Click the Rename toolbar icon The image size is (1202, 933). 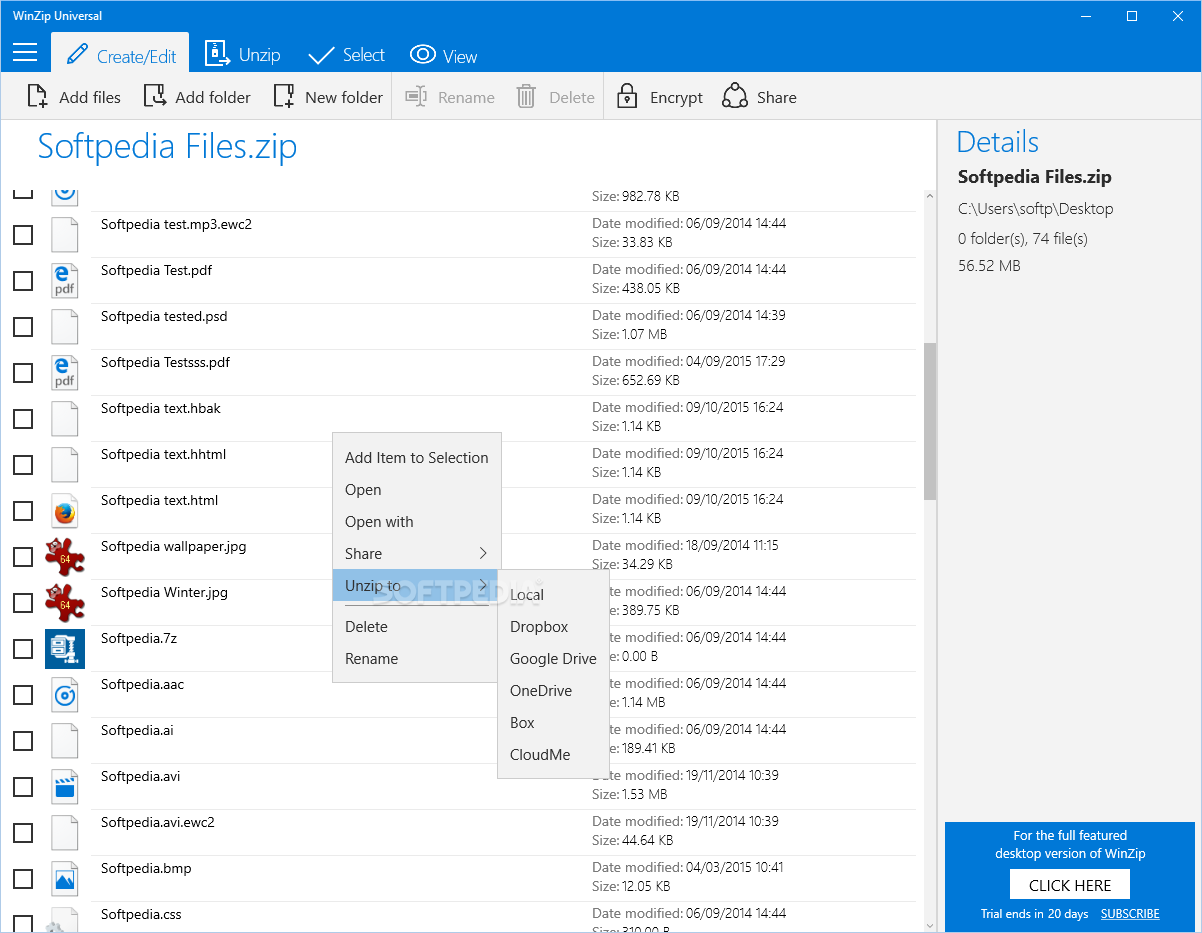(416, 96)
